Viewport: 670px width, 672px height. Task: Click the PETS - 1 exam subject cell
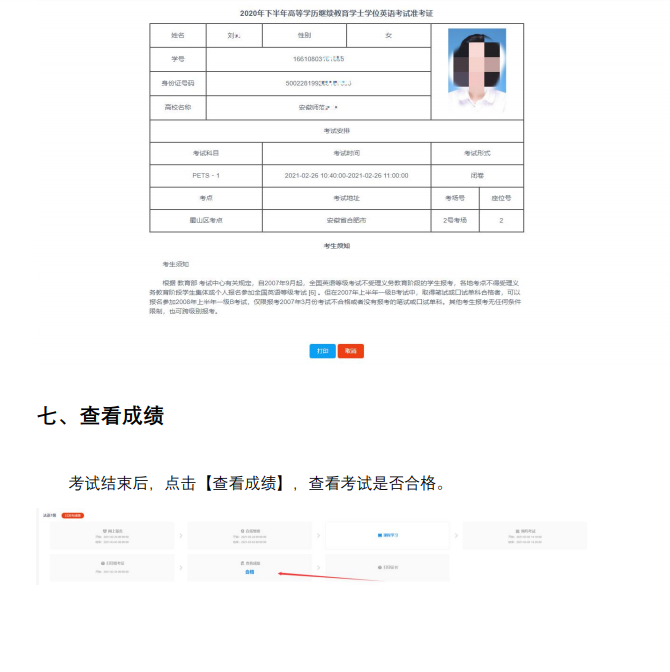click(206, 175)
